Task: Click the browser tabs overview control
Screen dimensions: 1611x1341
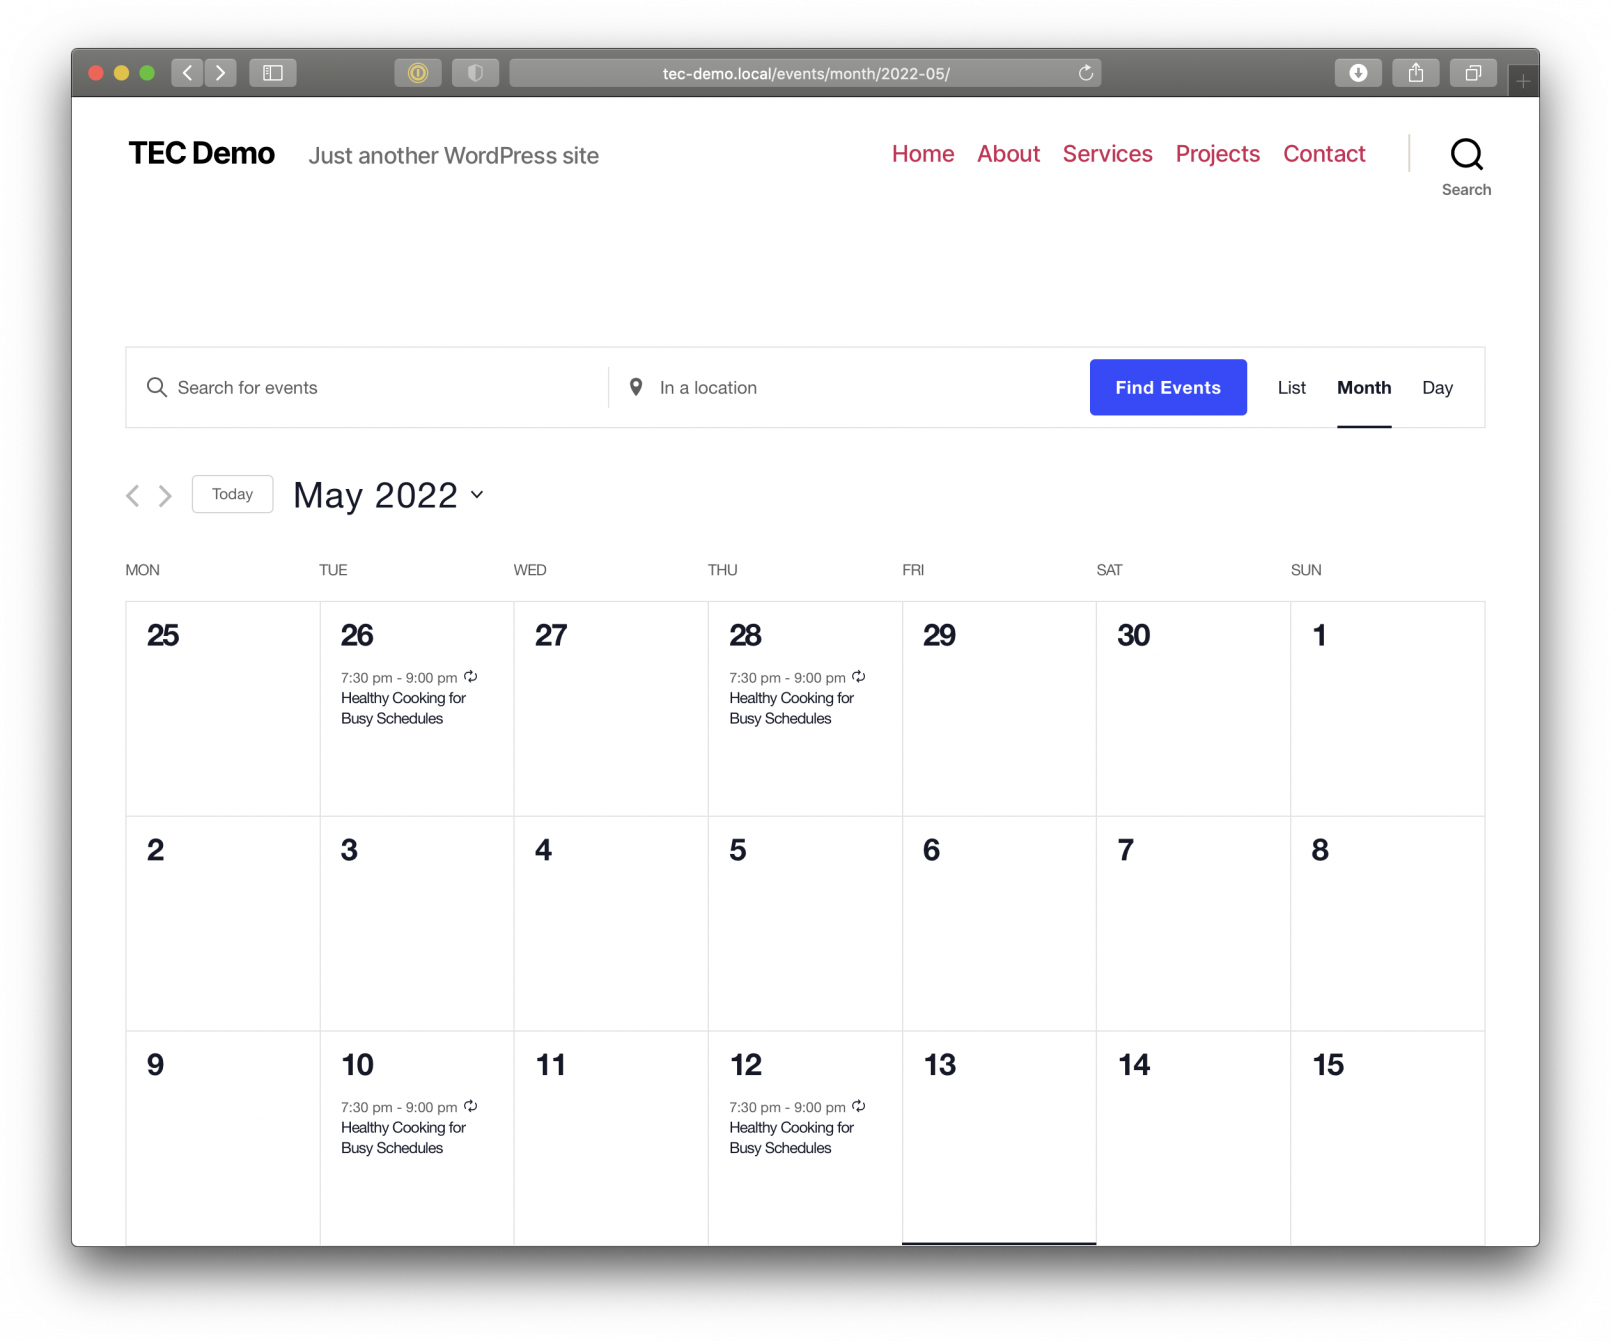Action: click(1472, 72)
